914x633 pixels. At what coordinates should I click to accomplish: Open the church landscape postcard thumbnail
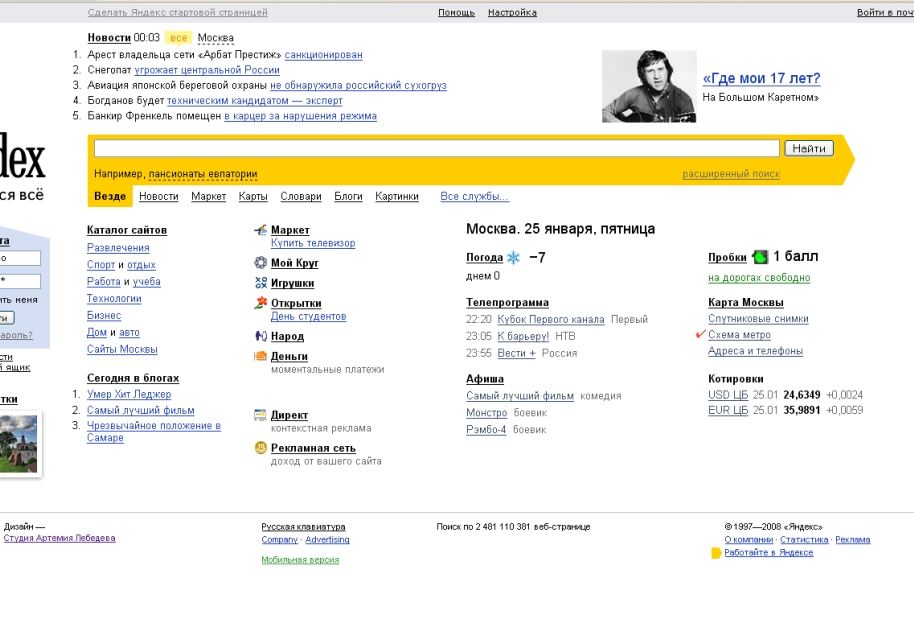(18, 444)
